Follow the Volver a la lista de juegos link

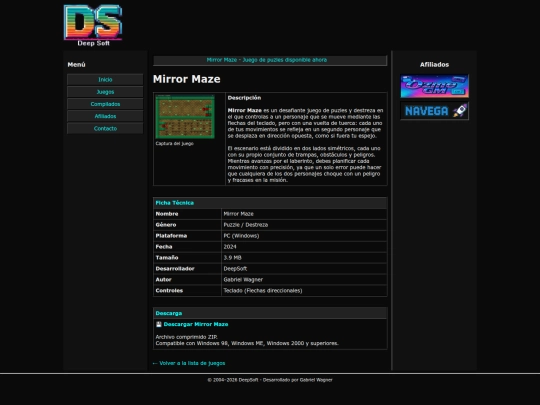tap(189, 363)
